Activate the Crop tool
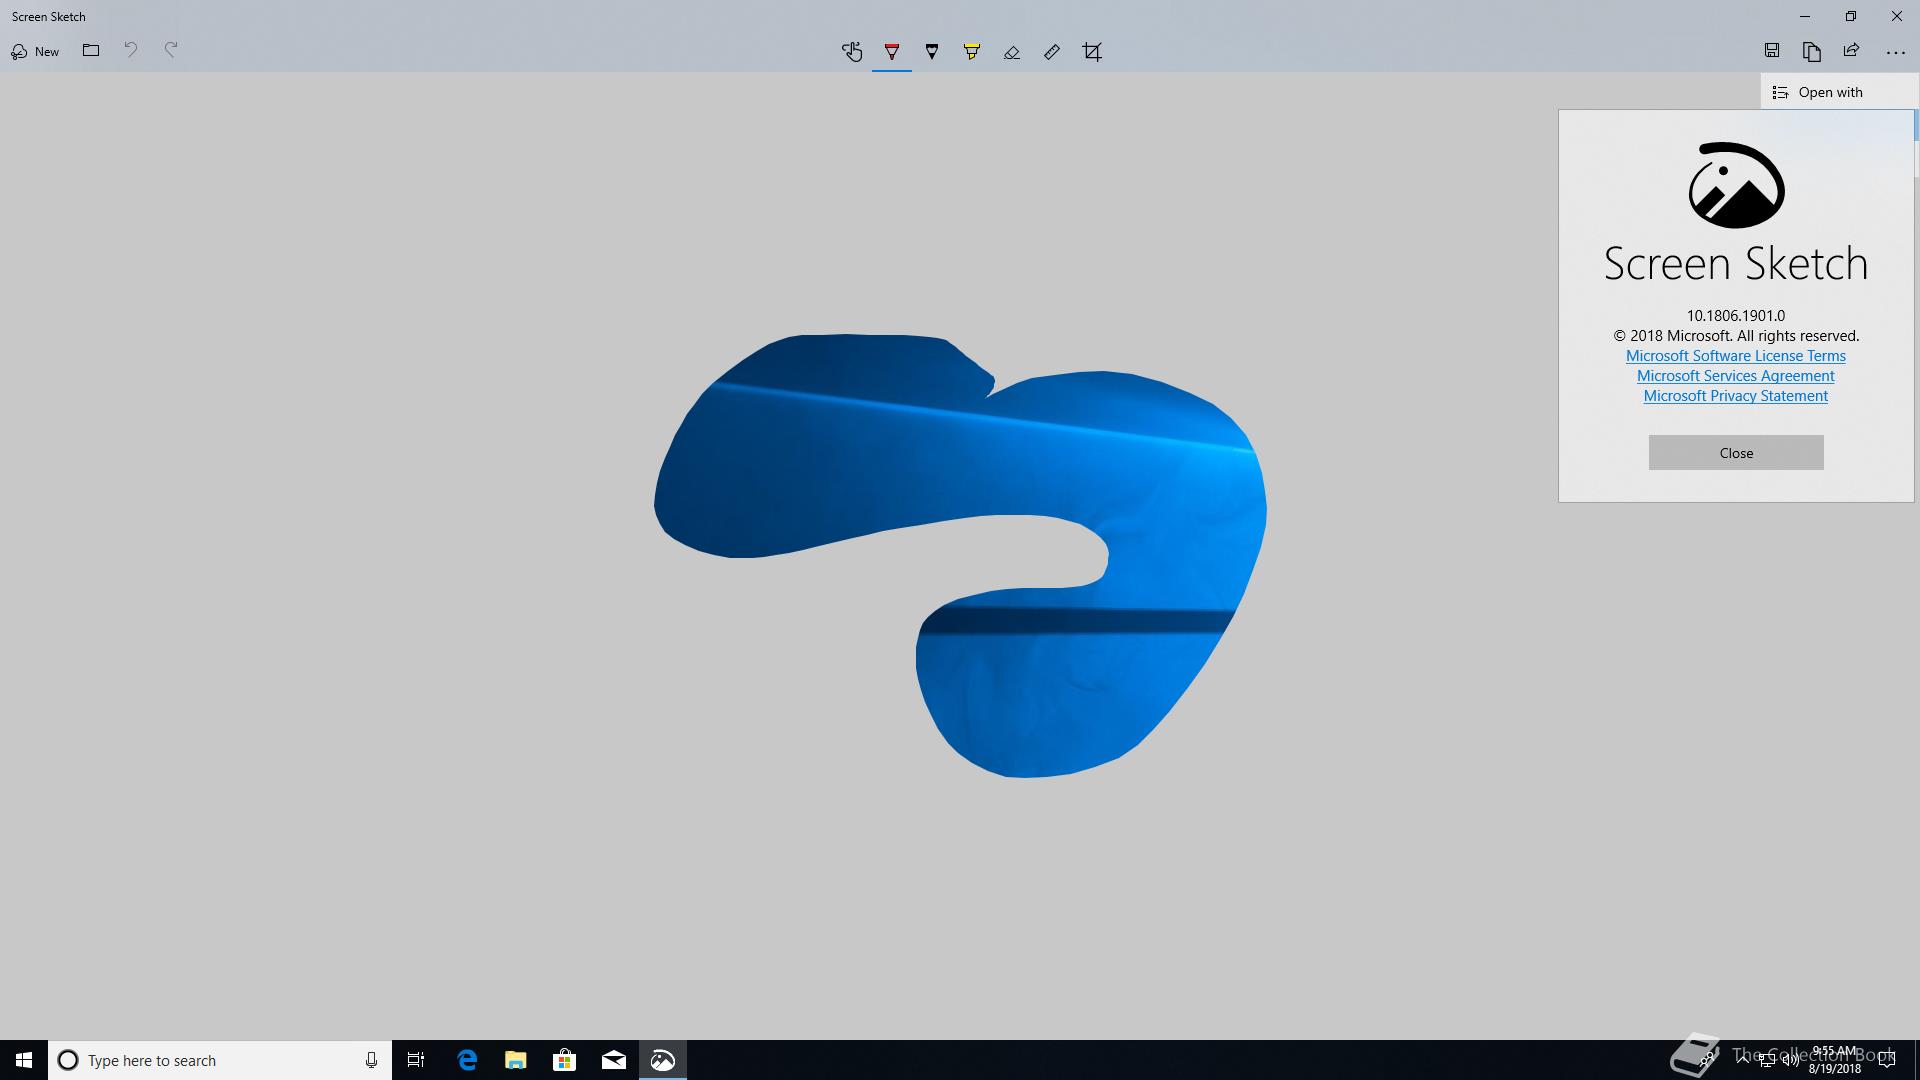This screenshot has height=1080, width=1920. coord(1092,52)
